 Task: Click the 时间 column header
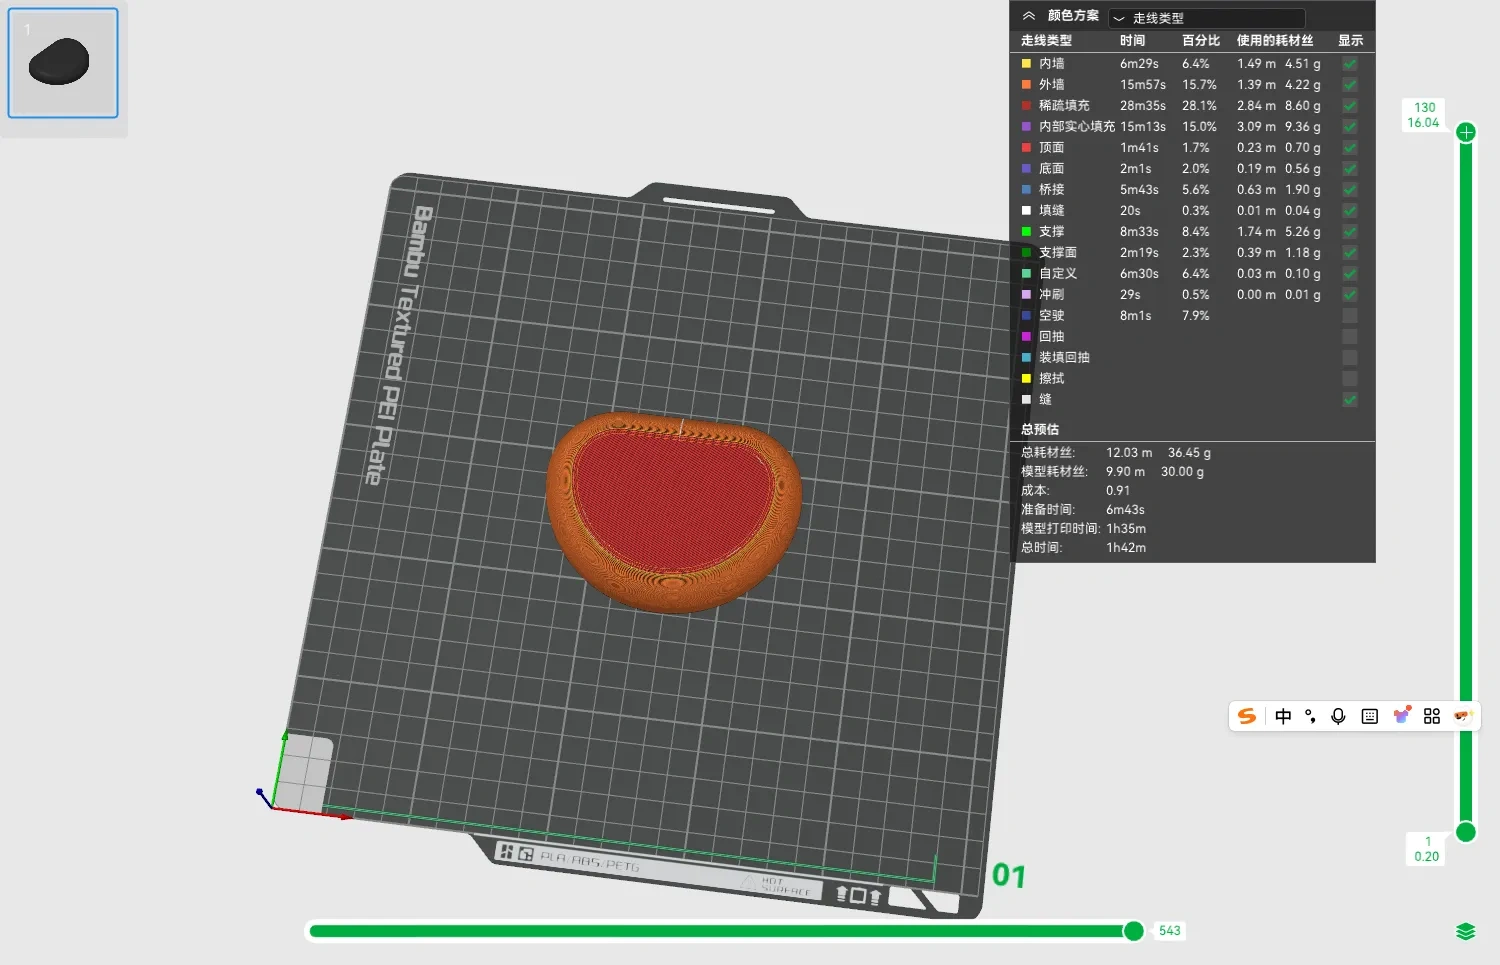click(x=1132, y=41)
